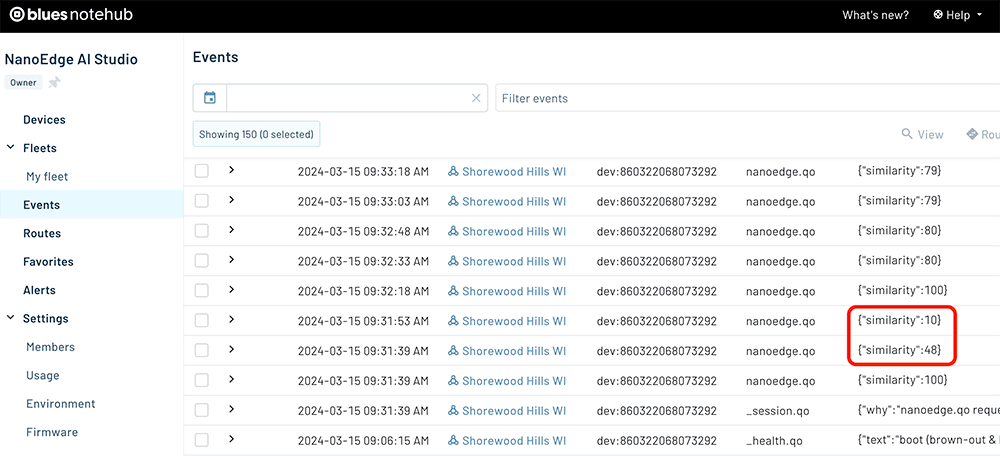Screen dimensions: 1000x456
Task: Open Members under Settings
Action: click(50, 347)
